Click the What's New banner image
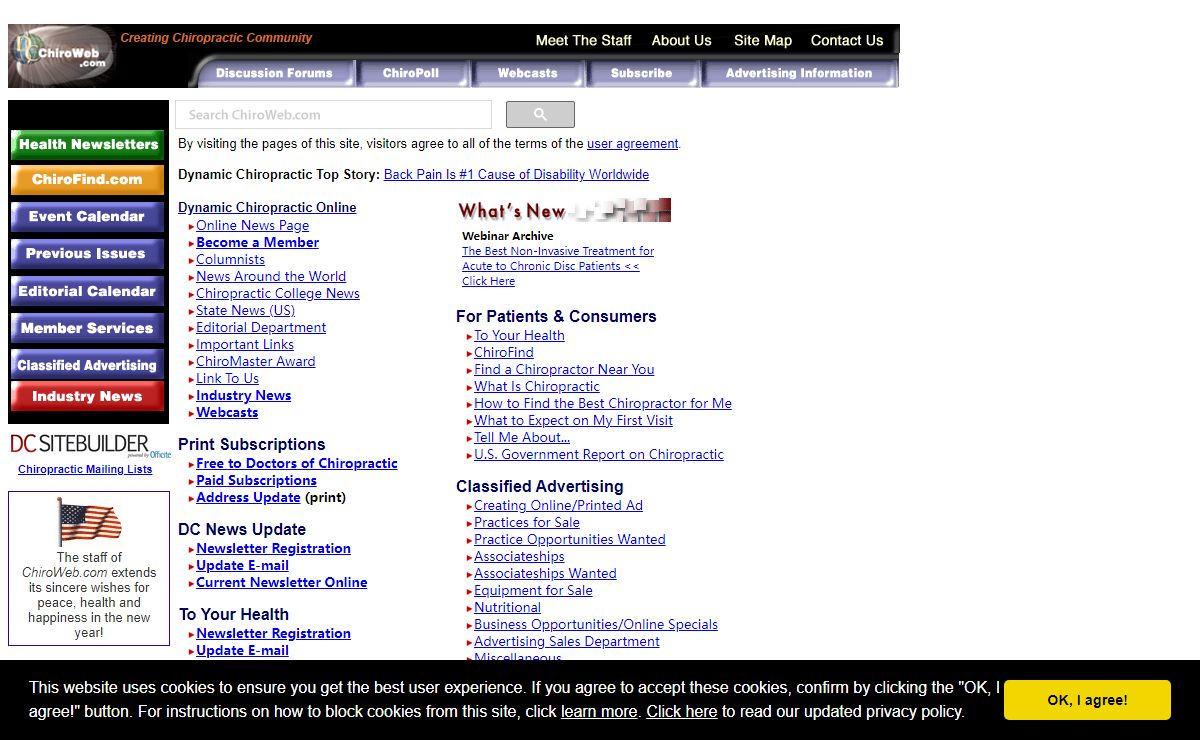The width and height of the screenshot is (1200, 740). point(564,210)
